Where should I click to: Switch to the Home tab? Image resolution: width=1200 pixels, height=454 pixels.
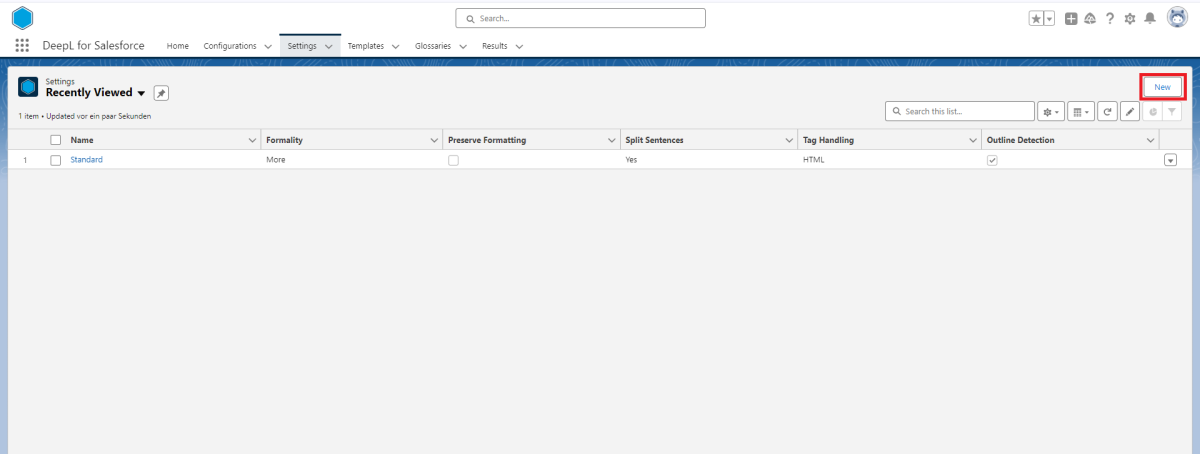click(x=177, y=46)
